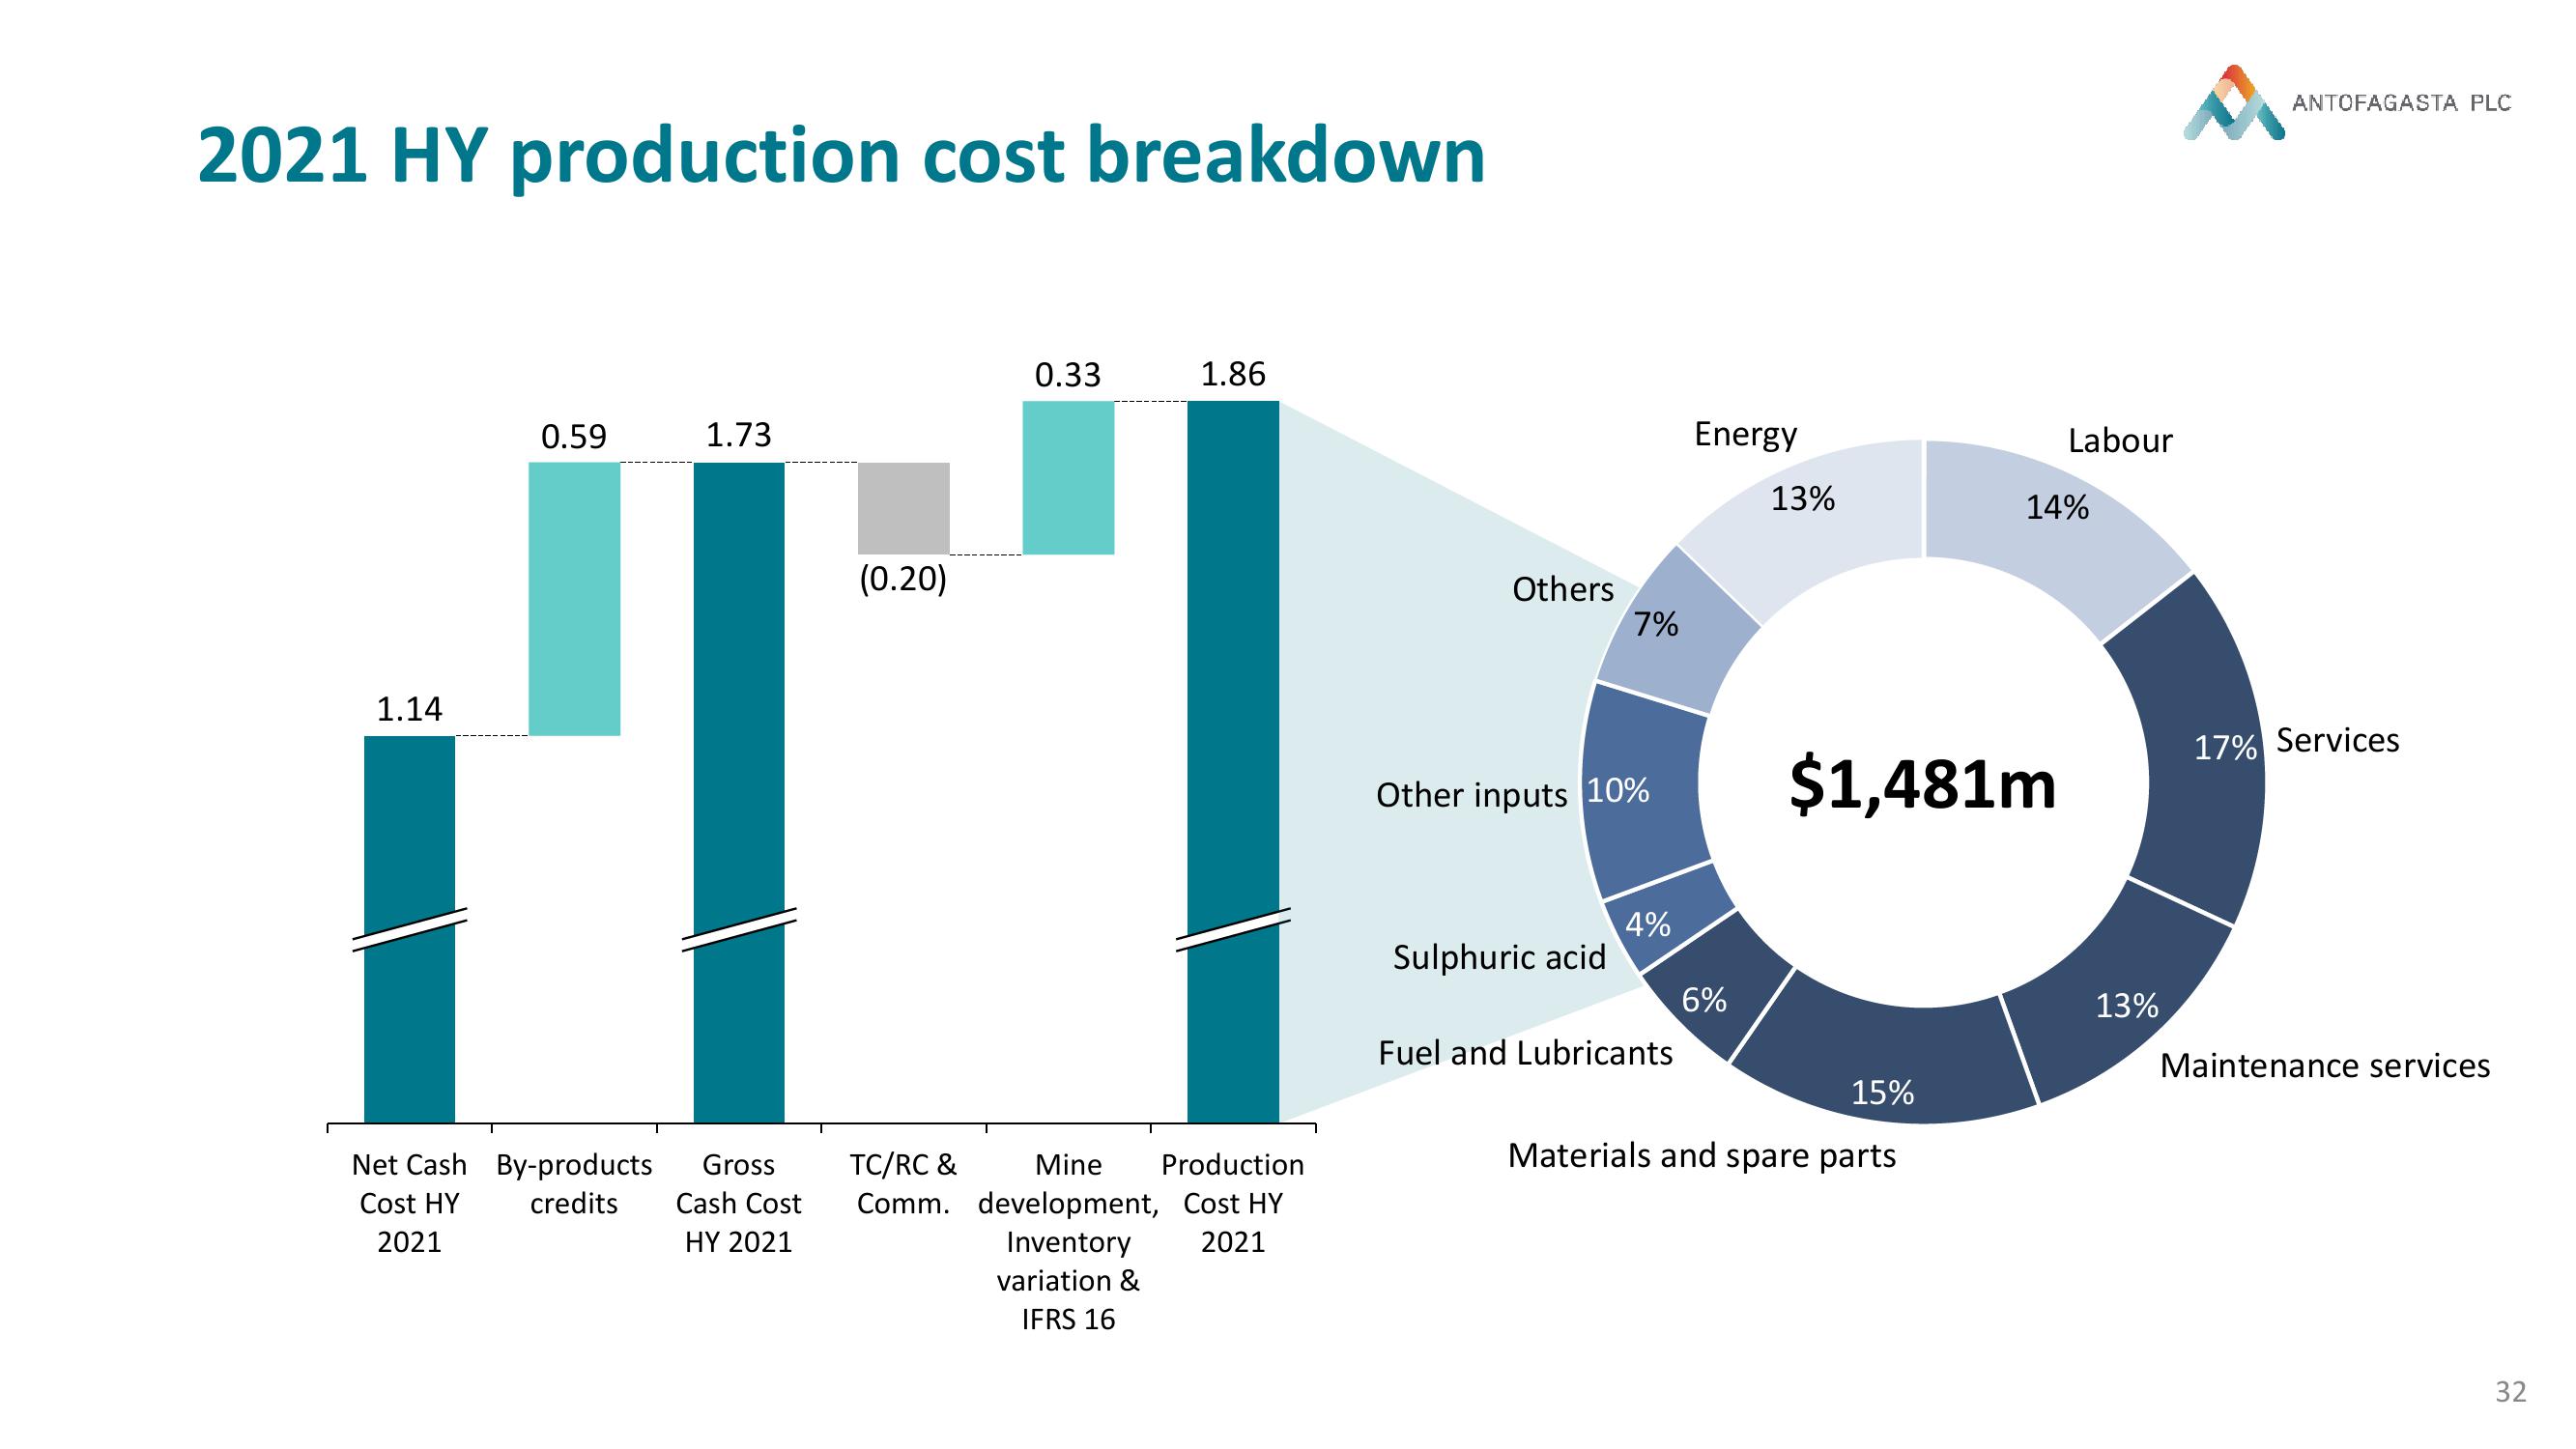Click the 'Net Cash Cost HY 2021' axis label

(409, 1203)
